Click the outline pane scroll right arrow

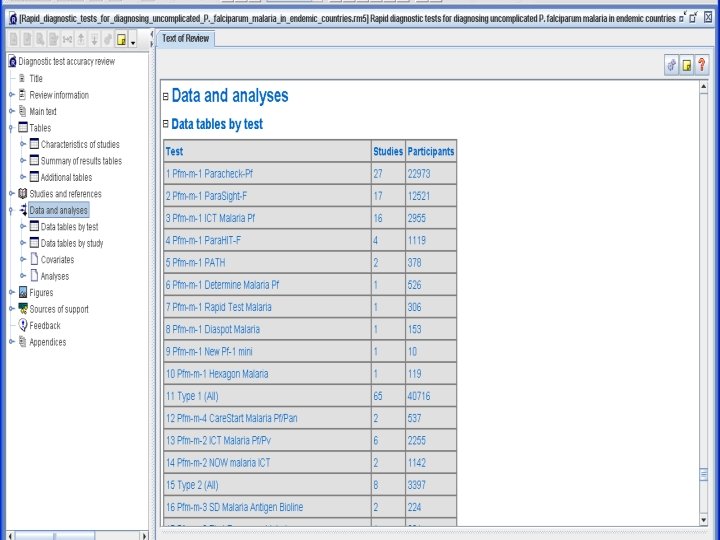coord(144,536)
